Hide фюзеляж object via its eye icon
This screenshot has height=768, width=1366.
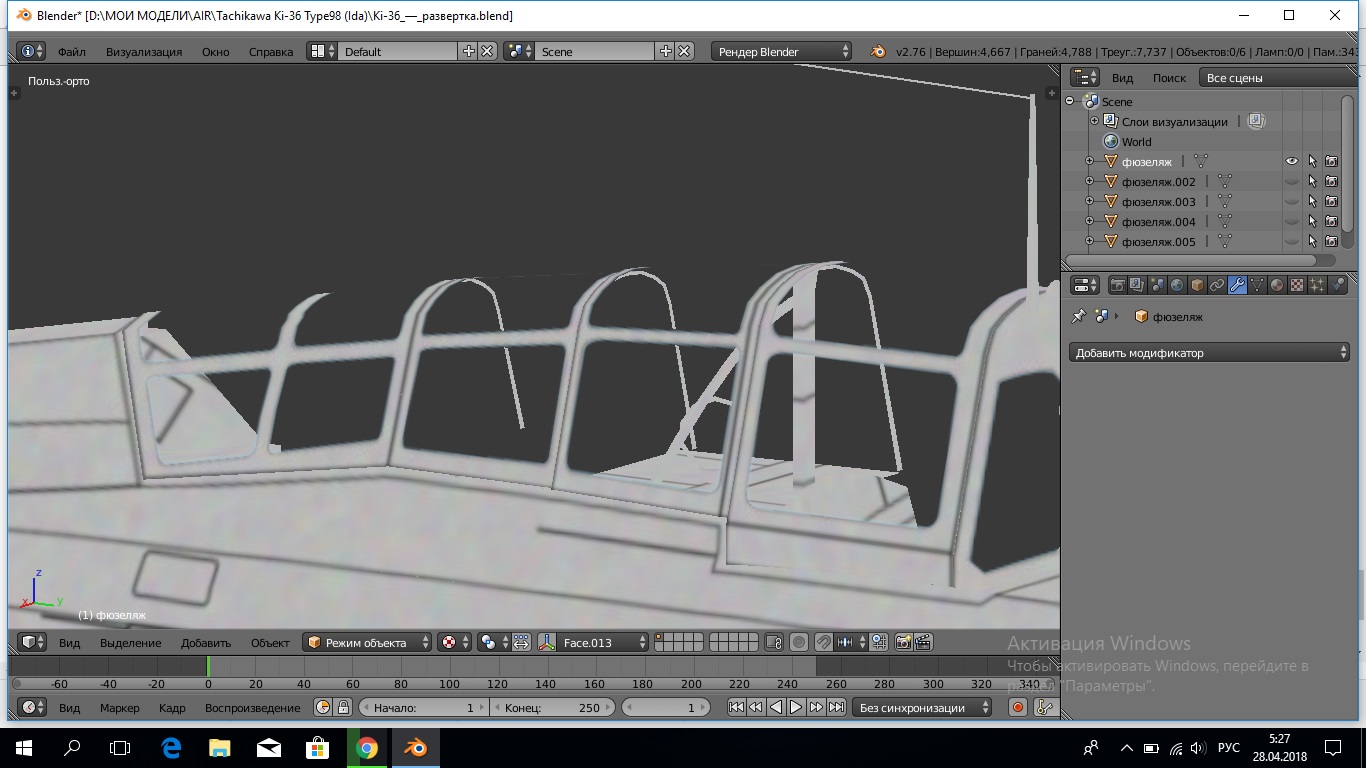pyautogui.click(x=1291, y=161)
